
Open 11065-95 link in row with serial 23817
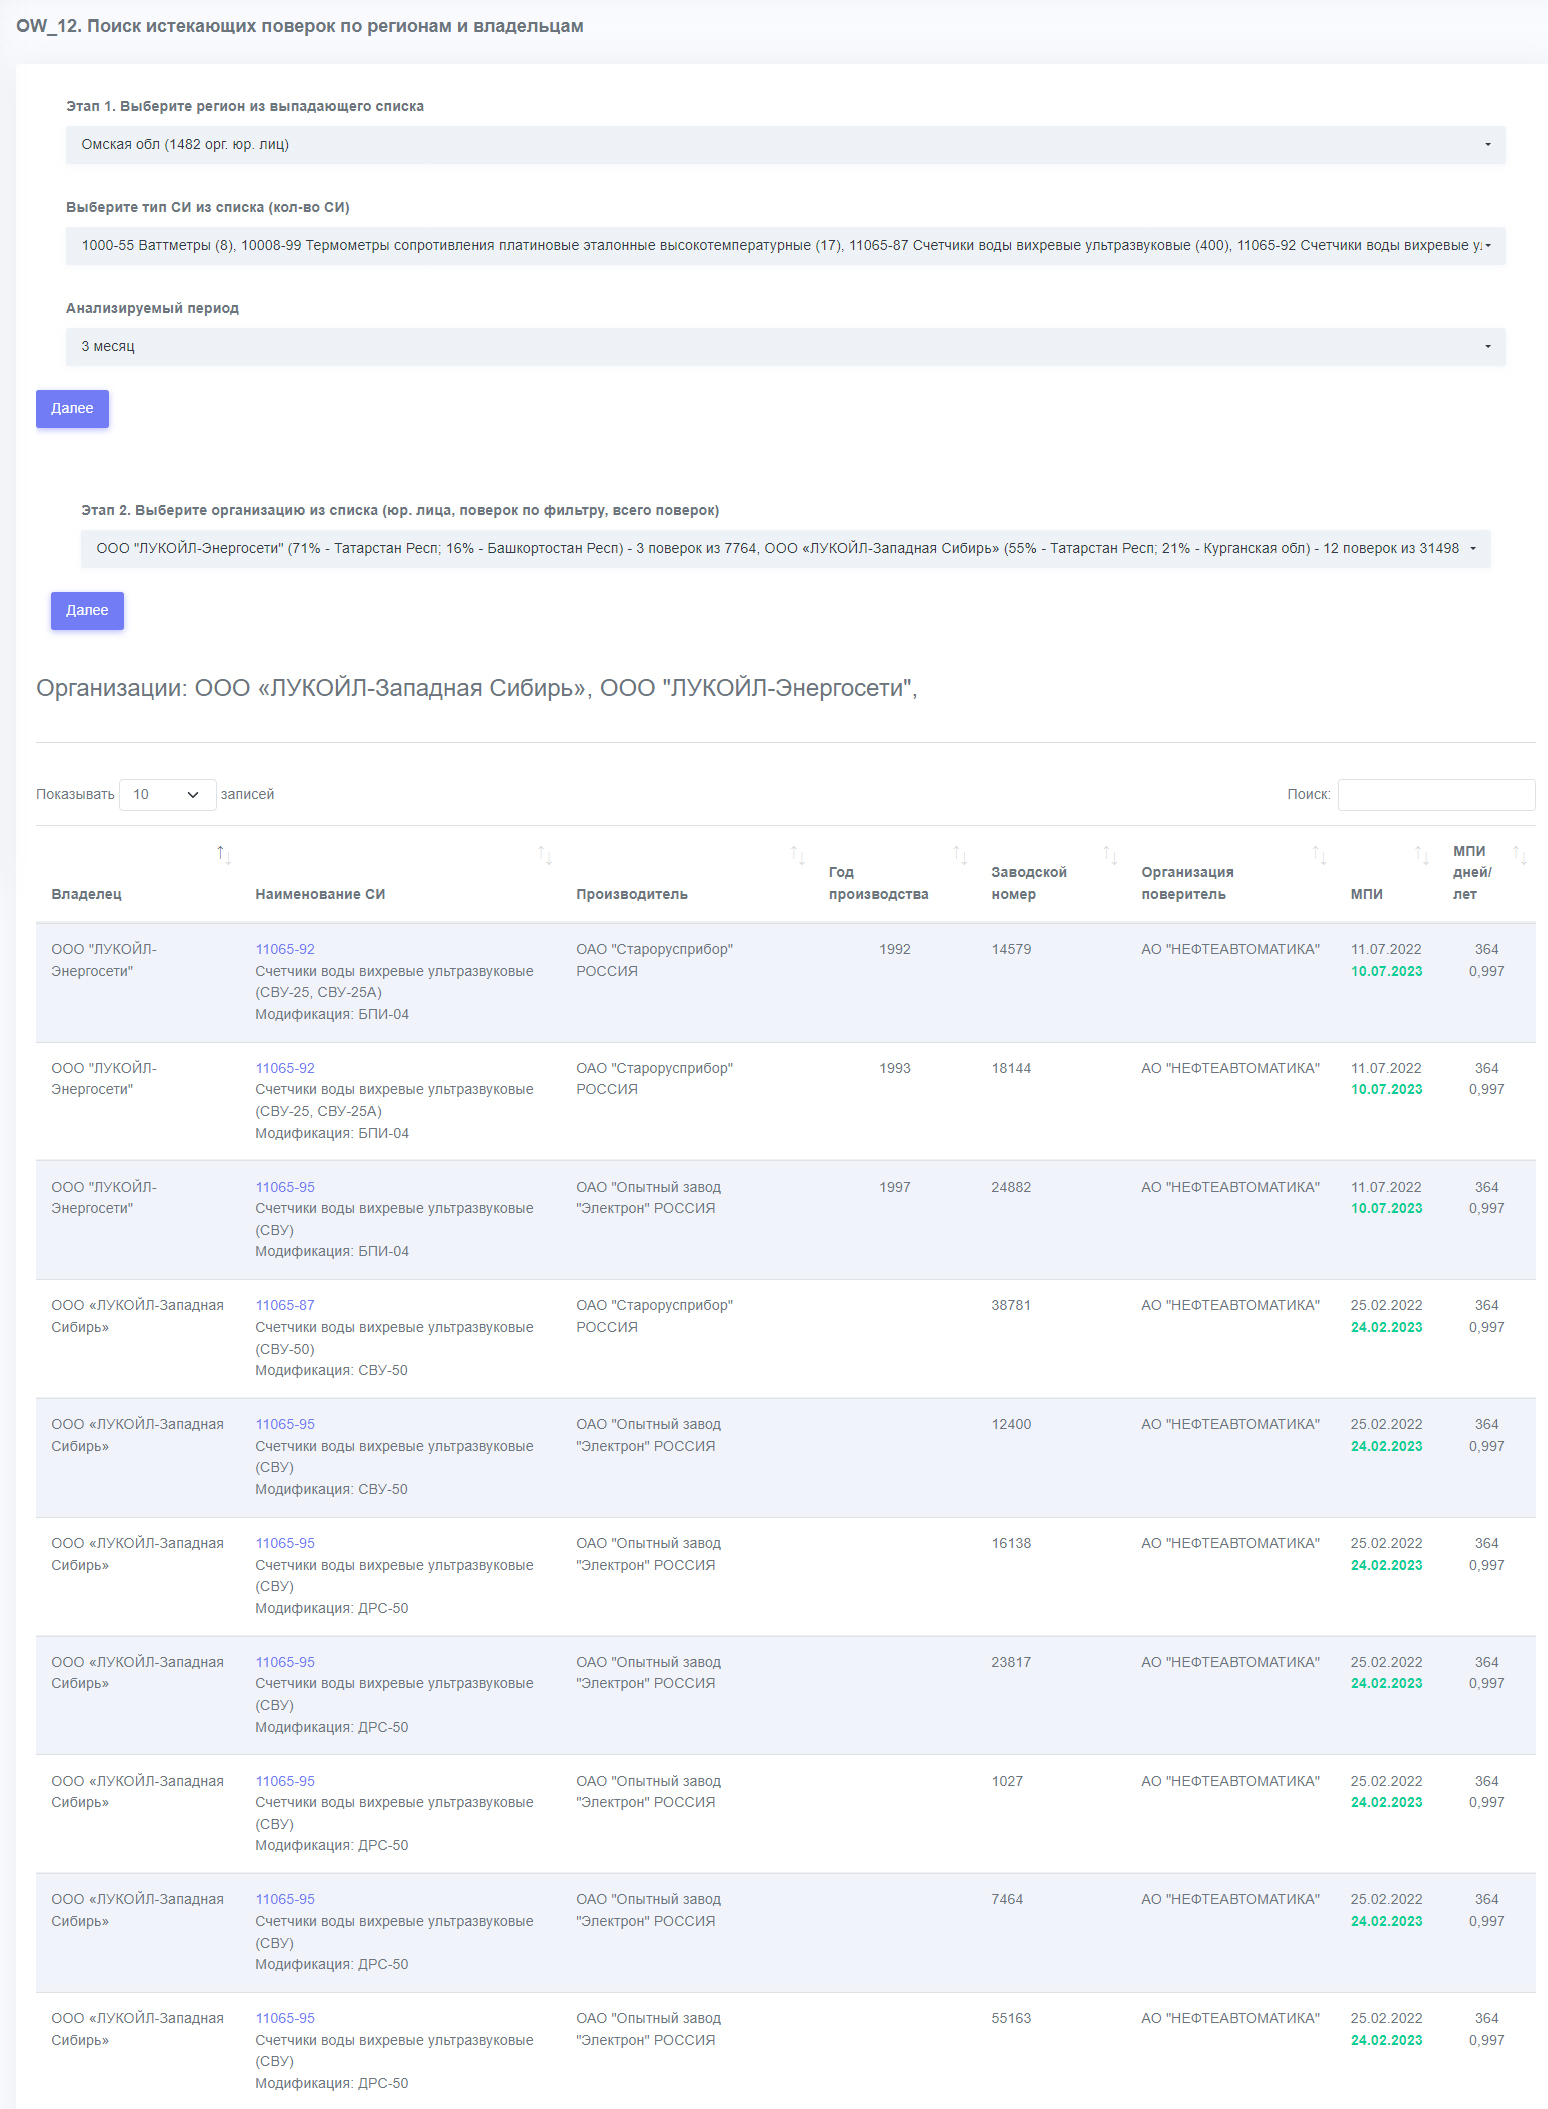[x=285, y=1663]
